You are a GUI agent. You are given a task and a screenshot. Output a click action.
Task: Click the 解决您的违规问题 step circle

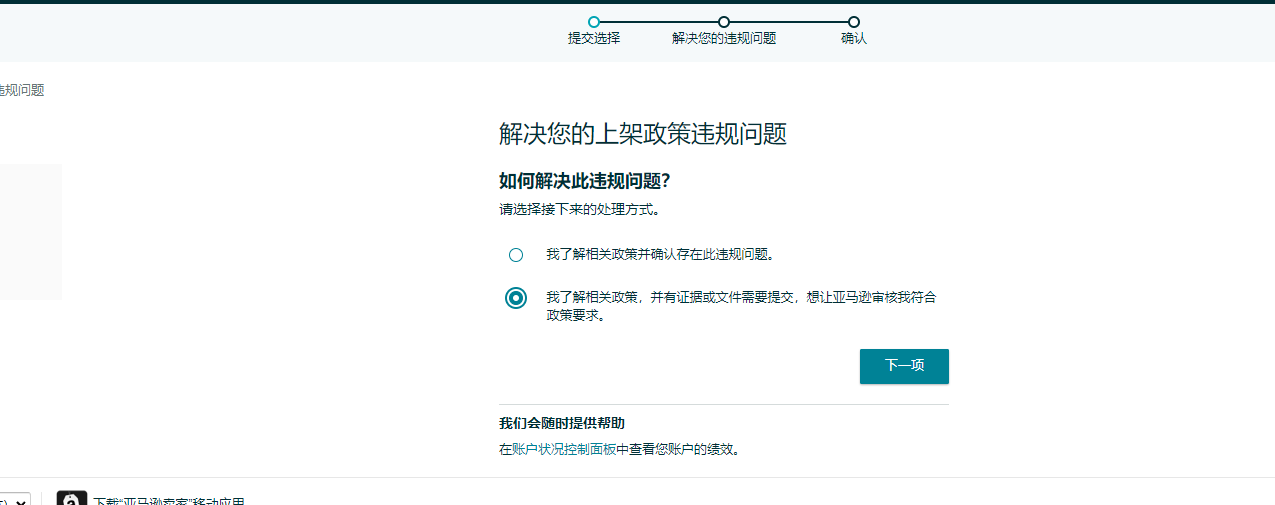tap(724, 22)
